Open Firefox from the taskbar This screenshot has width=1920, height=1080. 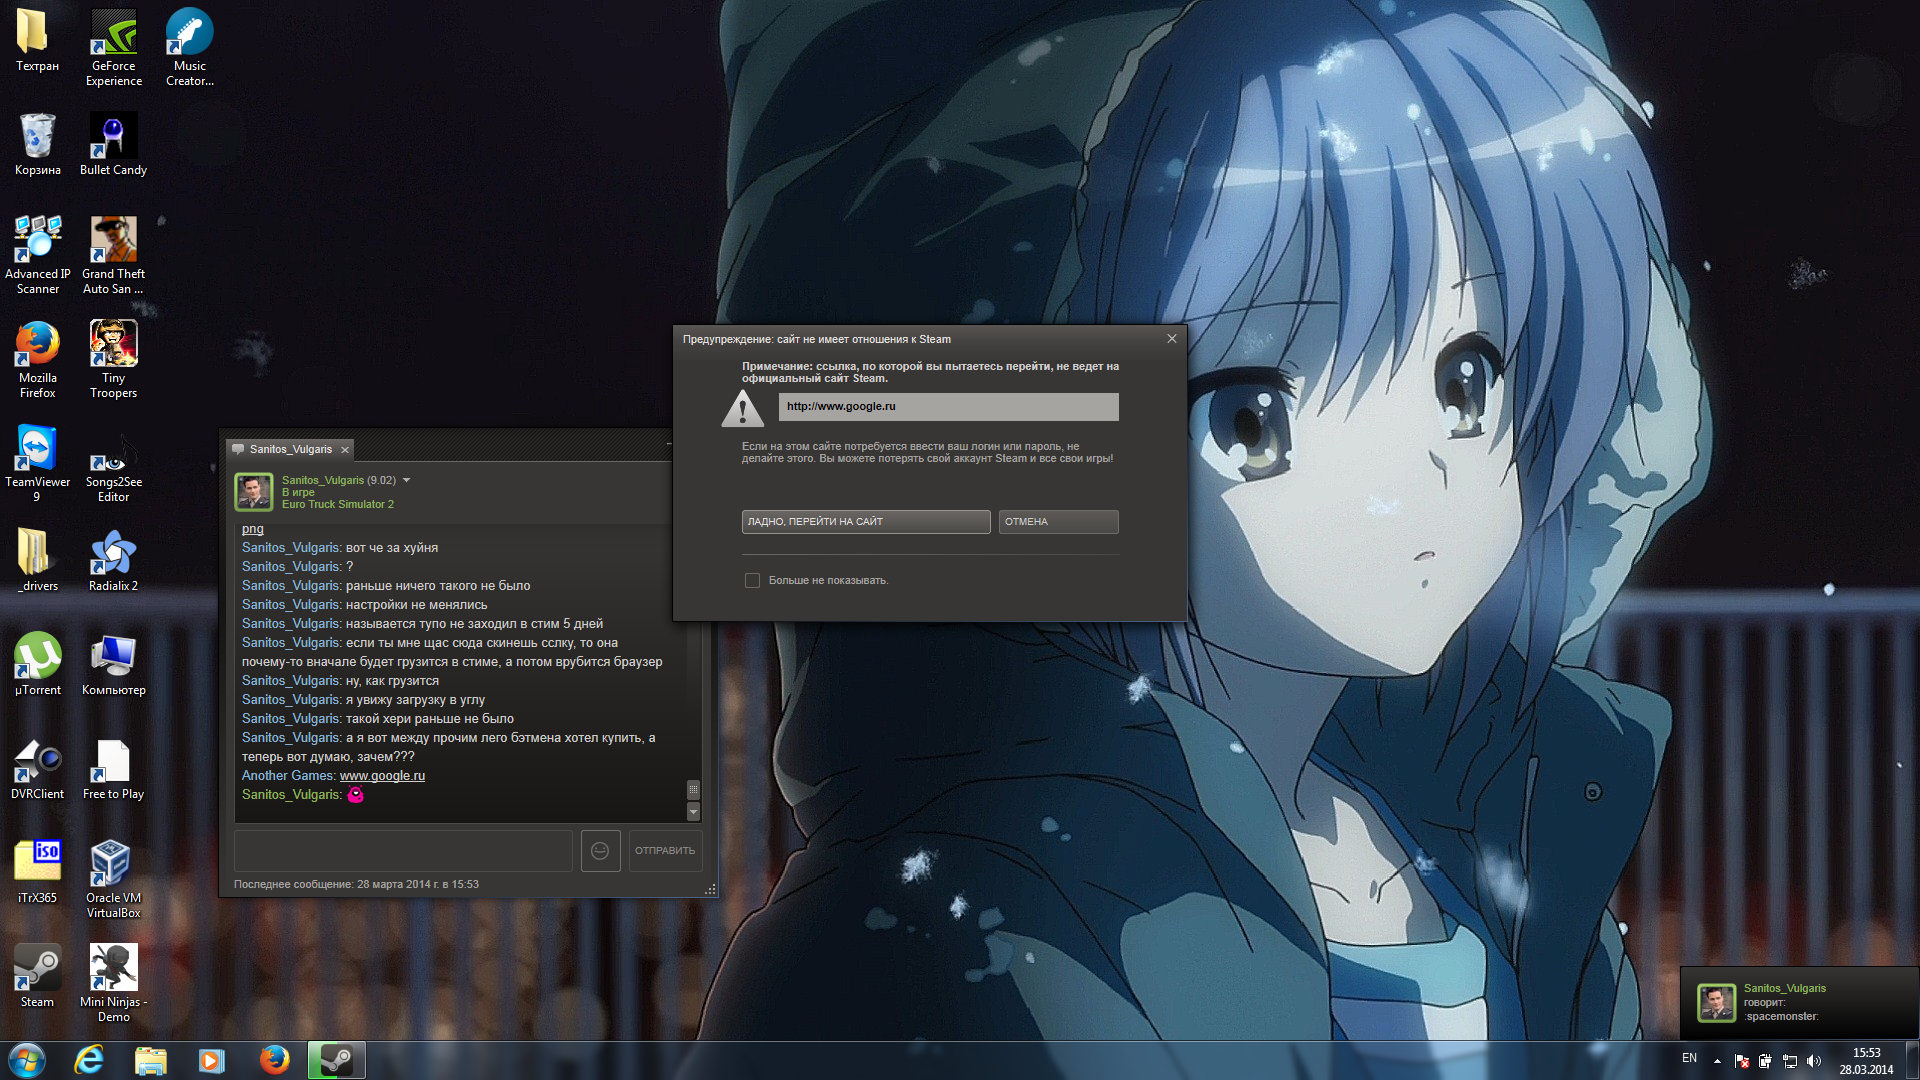(x=274, y=1060)
